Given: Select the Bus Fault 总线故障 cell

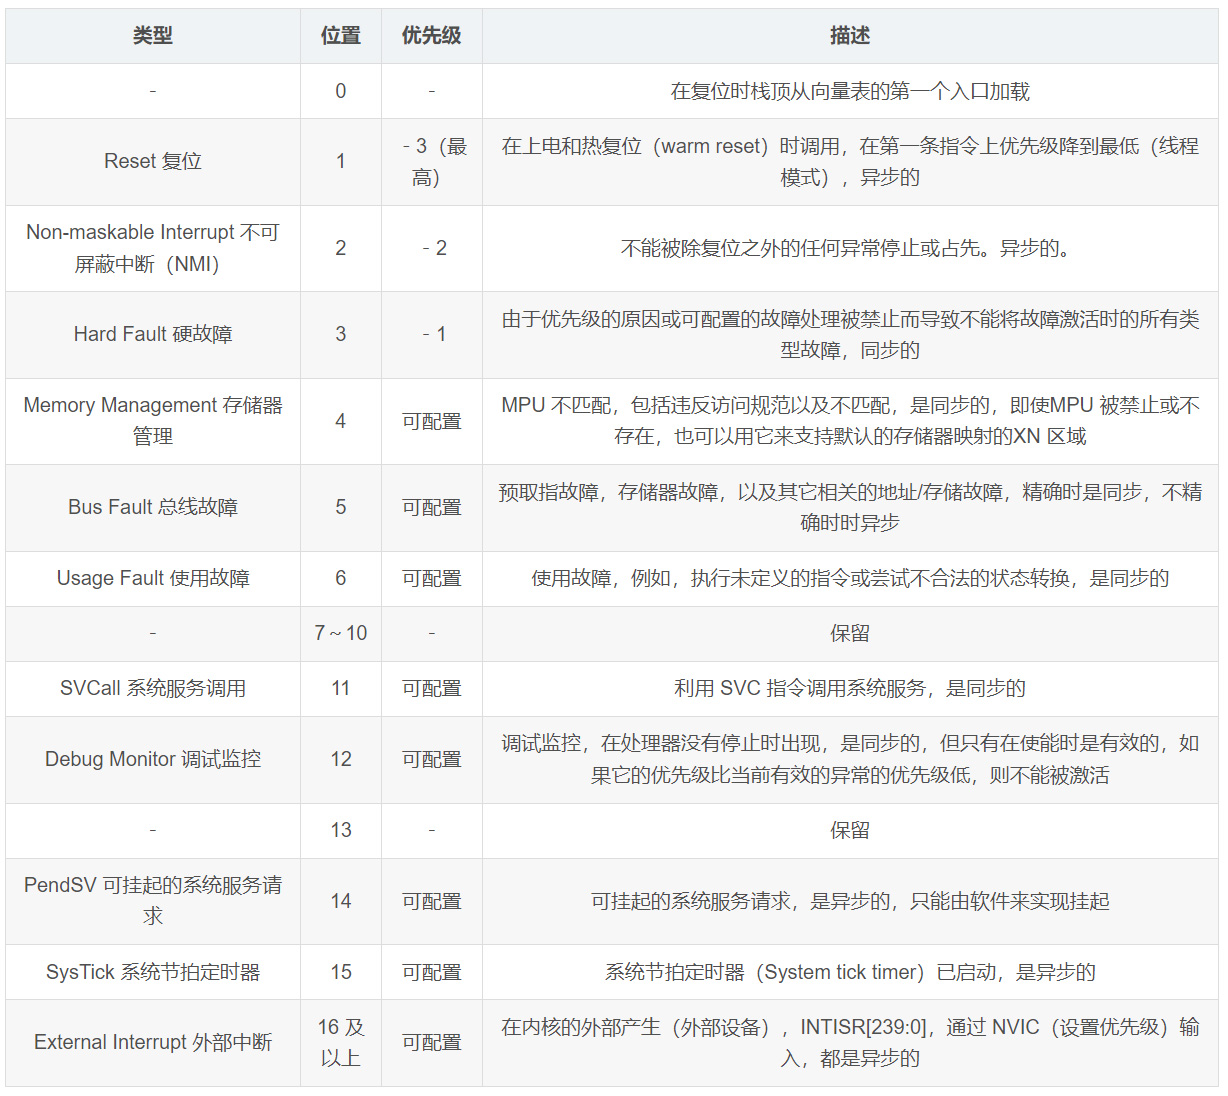Looking at the screenshot, I should tap(153, 508).
